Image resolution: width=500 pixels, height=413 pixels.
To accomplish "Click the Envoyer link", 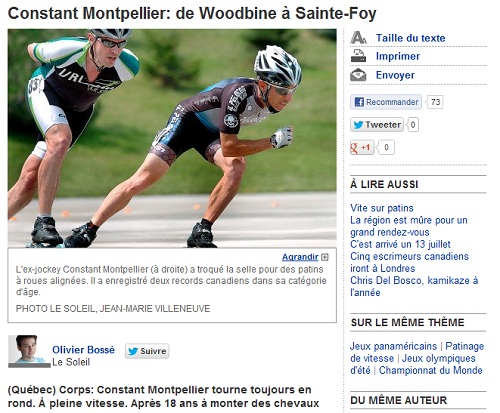I will coord(395,75).
